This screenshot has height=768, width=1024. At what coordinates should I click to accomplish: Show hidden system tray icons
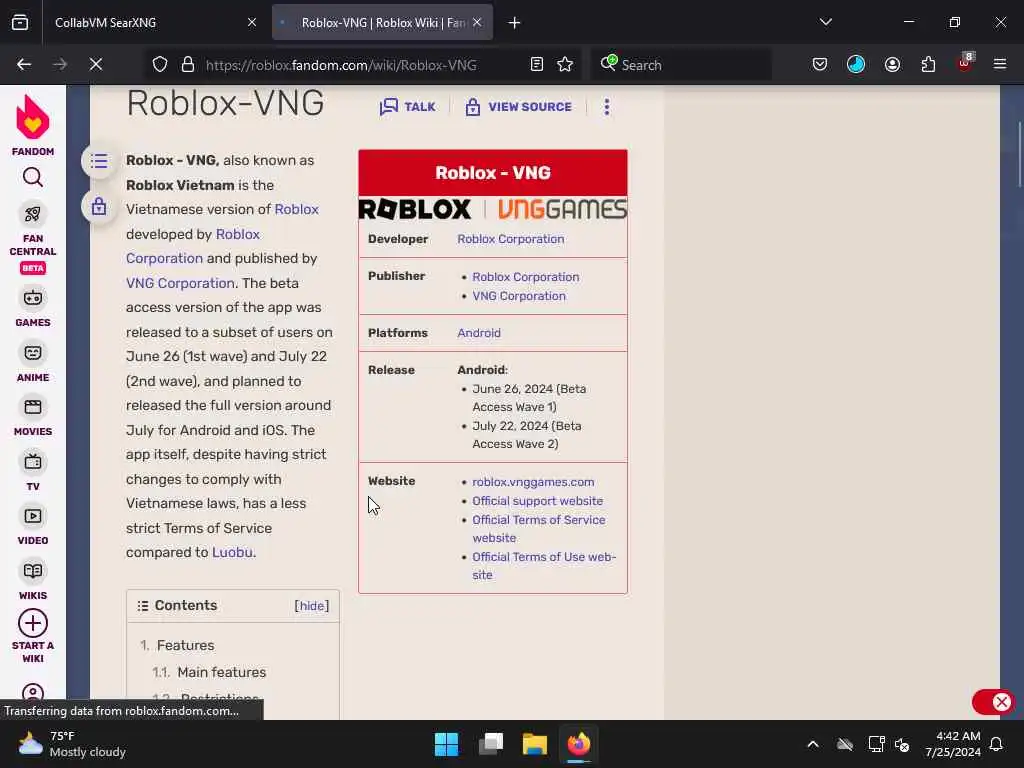coord(813,744)
